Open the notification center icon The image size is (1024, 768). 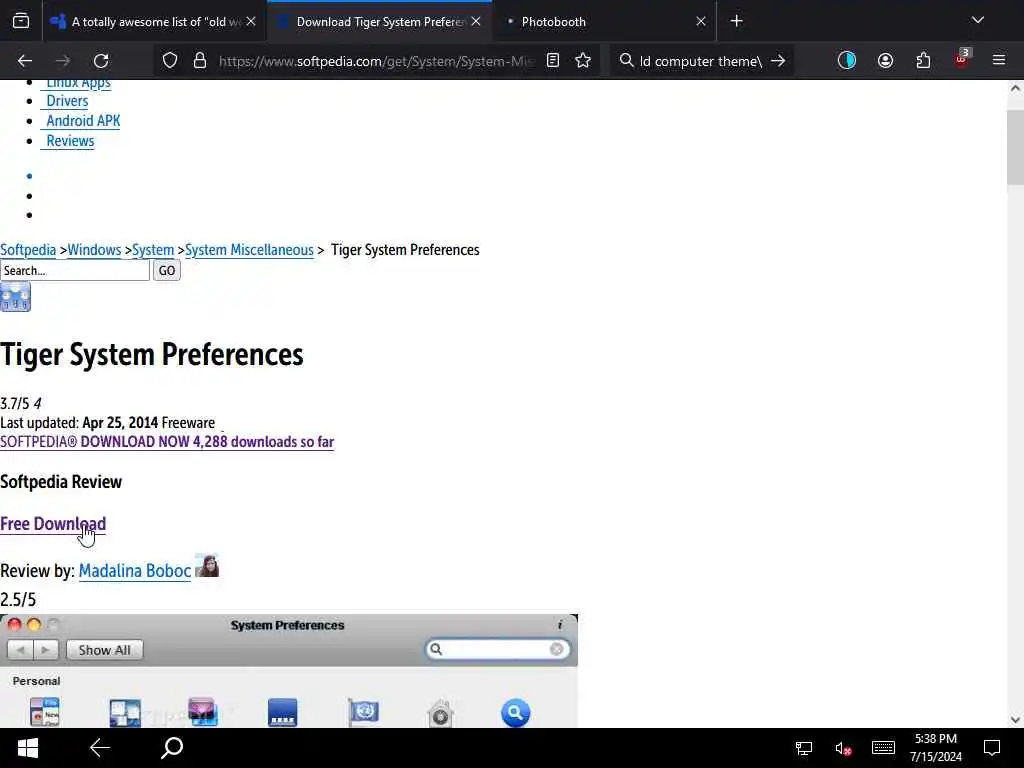tap(992, 748)
